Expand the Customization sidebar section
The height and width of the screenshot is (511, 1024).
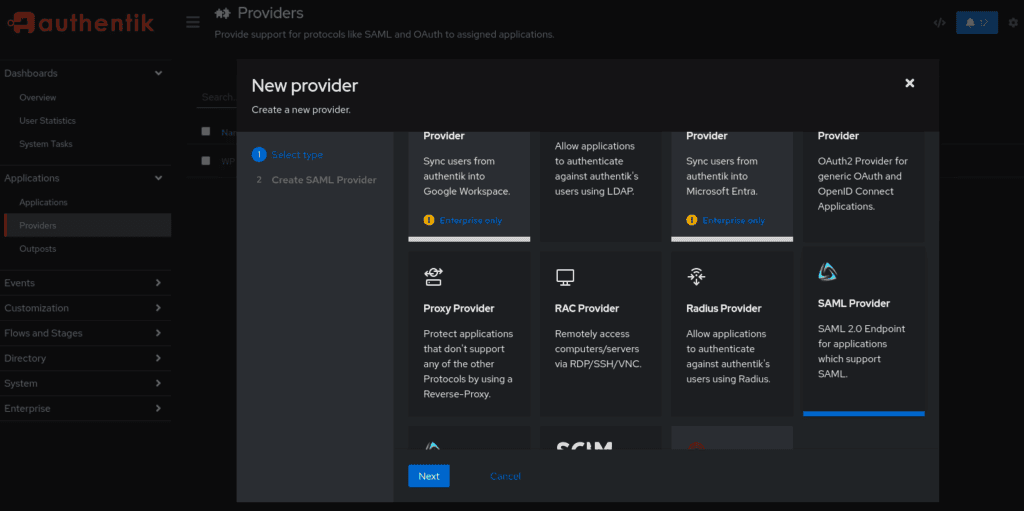(x=86, y=308)
